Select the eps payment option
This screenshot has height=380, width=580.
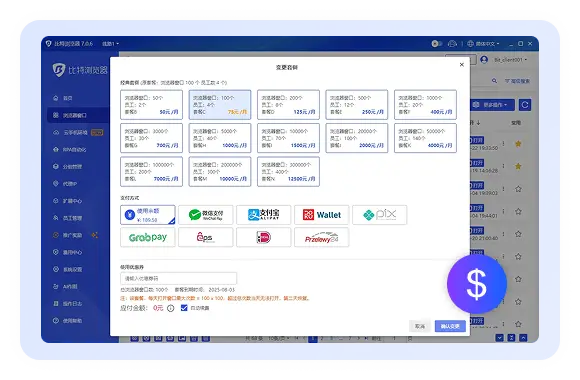tap(206, 237)
